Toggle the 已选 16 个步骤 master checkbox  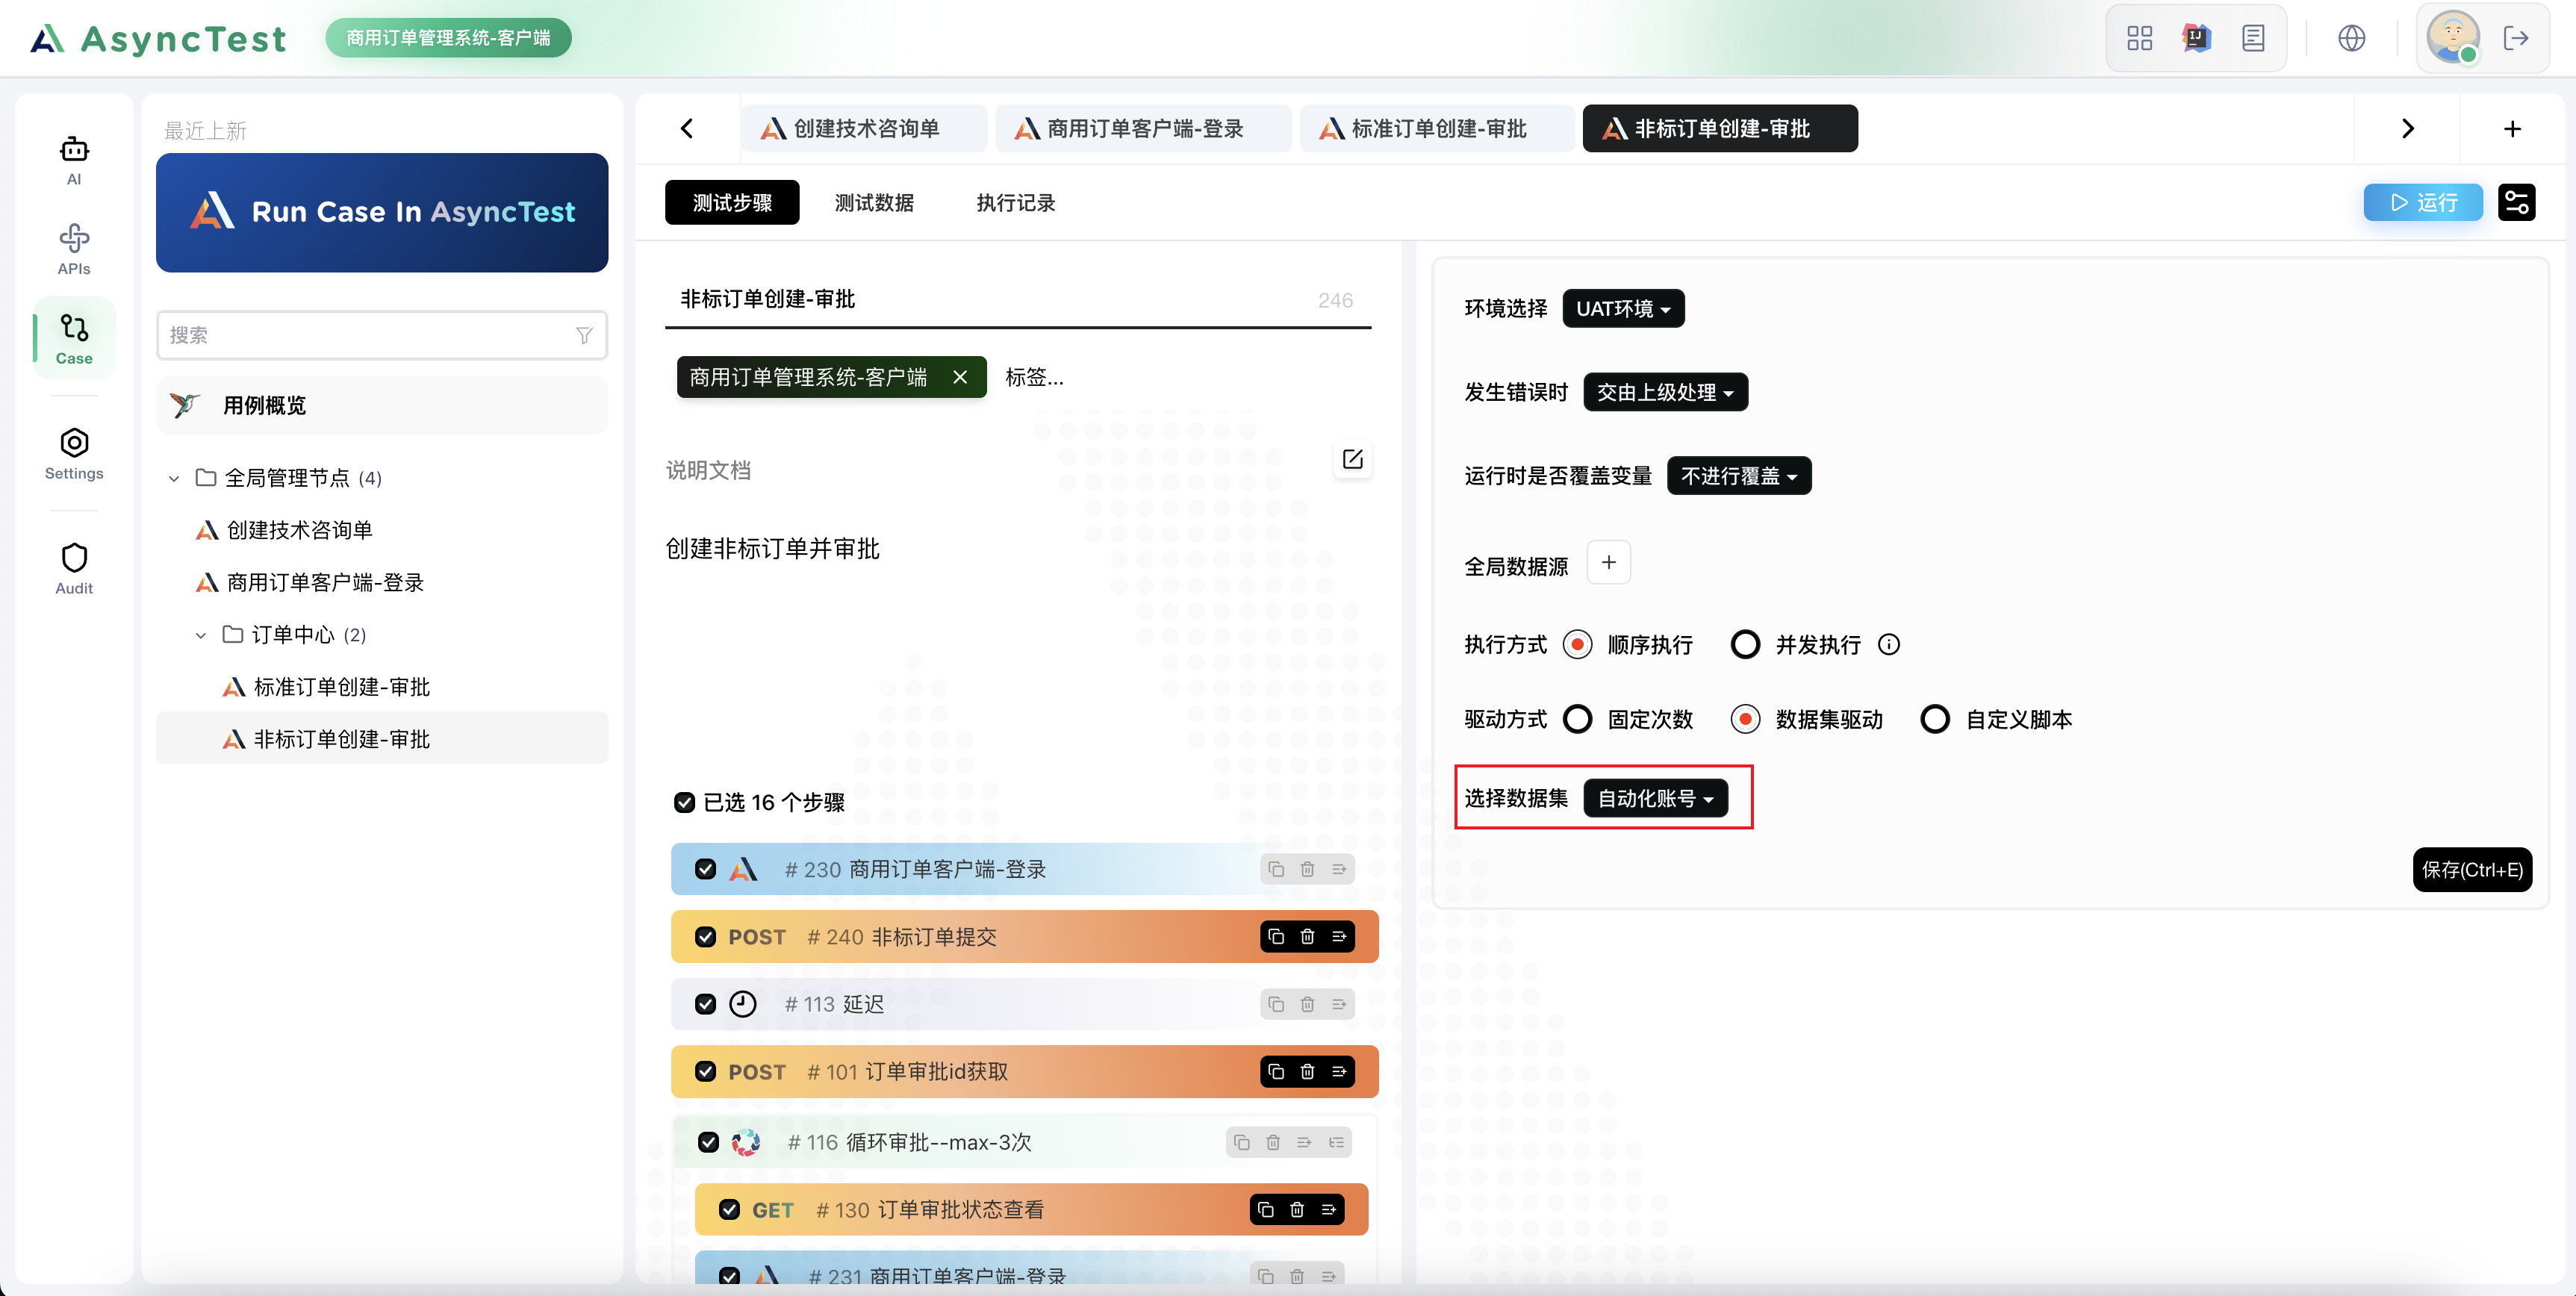pyautogui.click(x=685, y=803)
